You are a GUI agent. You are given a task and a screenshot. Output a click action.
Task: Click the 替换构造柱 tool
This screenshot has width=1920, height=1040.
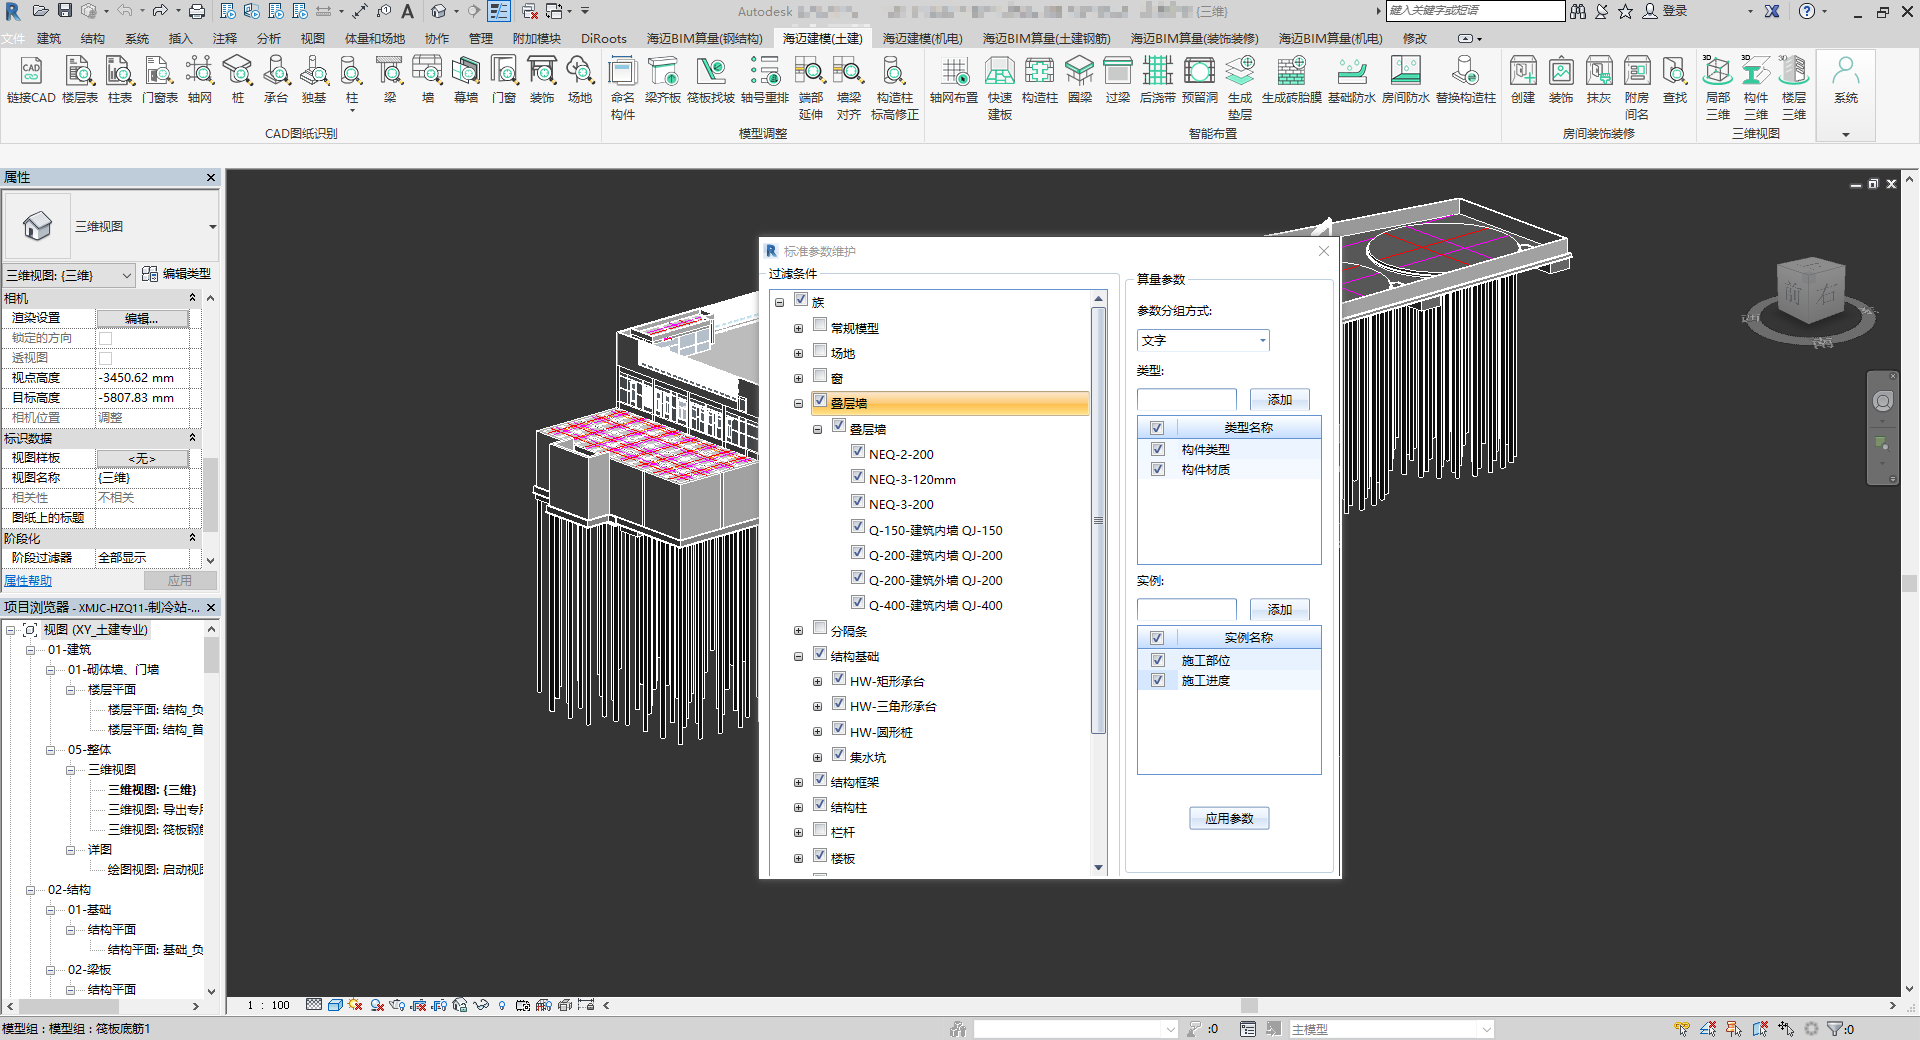pos(1466,80)
